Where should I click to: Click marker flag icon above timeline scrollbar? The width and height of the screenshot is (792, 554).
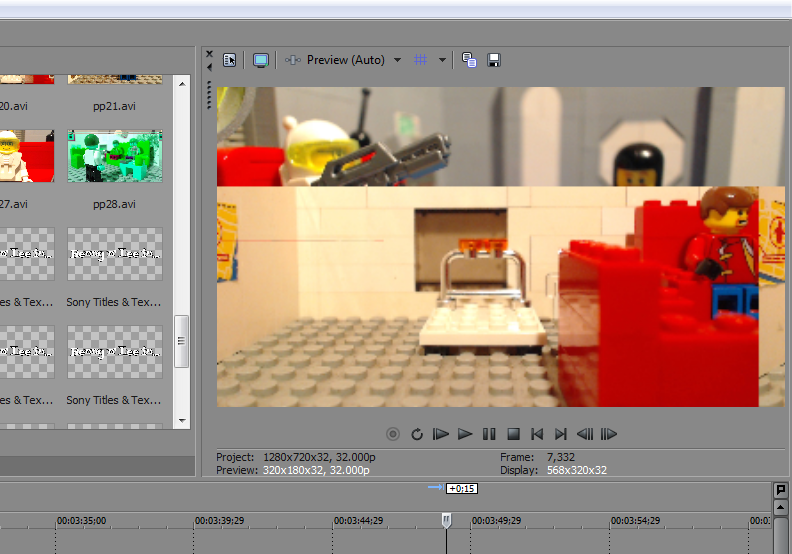click(780, 489)
